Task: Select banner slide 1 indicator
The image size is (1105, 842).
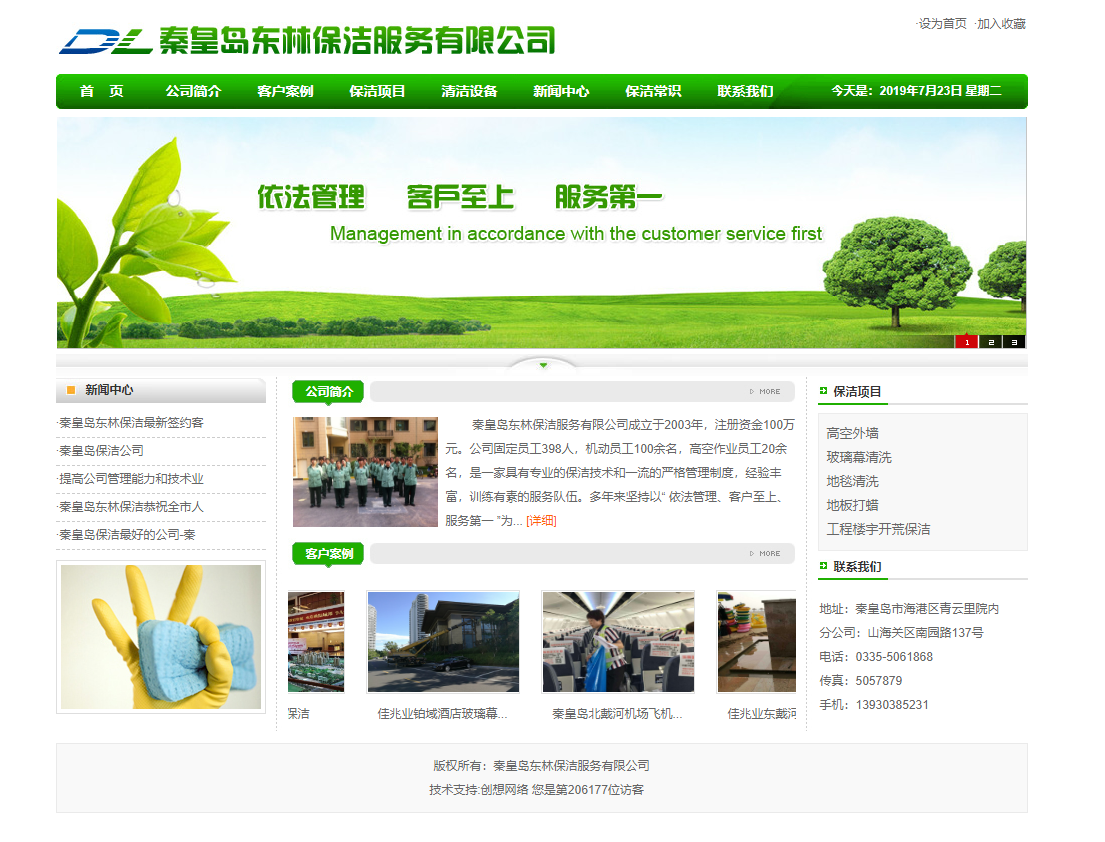Action: pyautogui.click(x=966, y=342)
